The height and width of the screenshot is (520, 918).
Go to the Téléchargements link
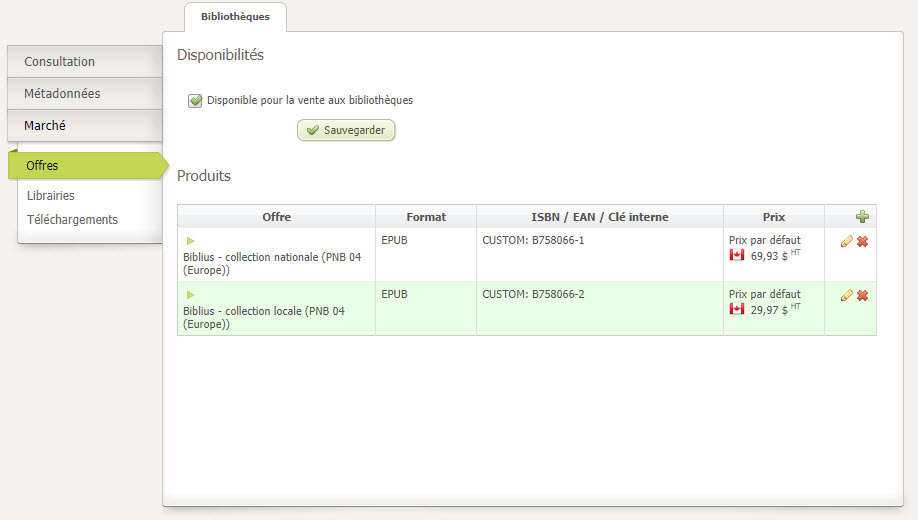[72, 220]
